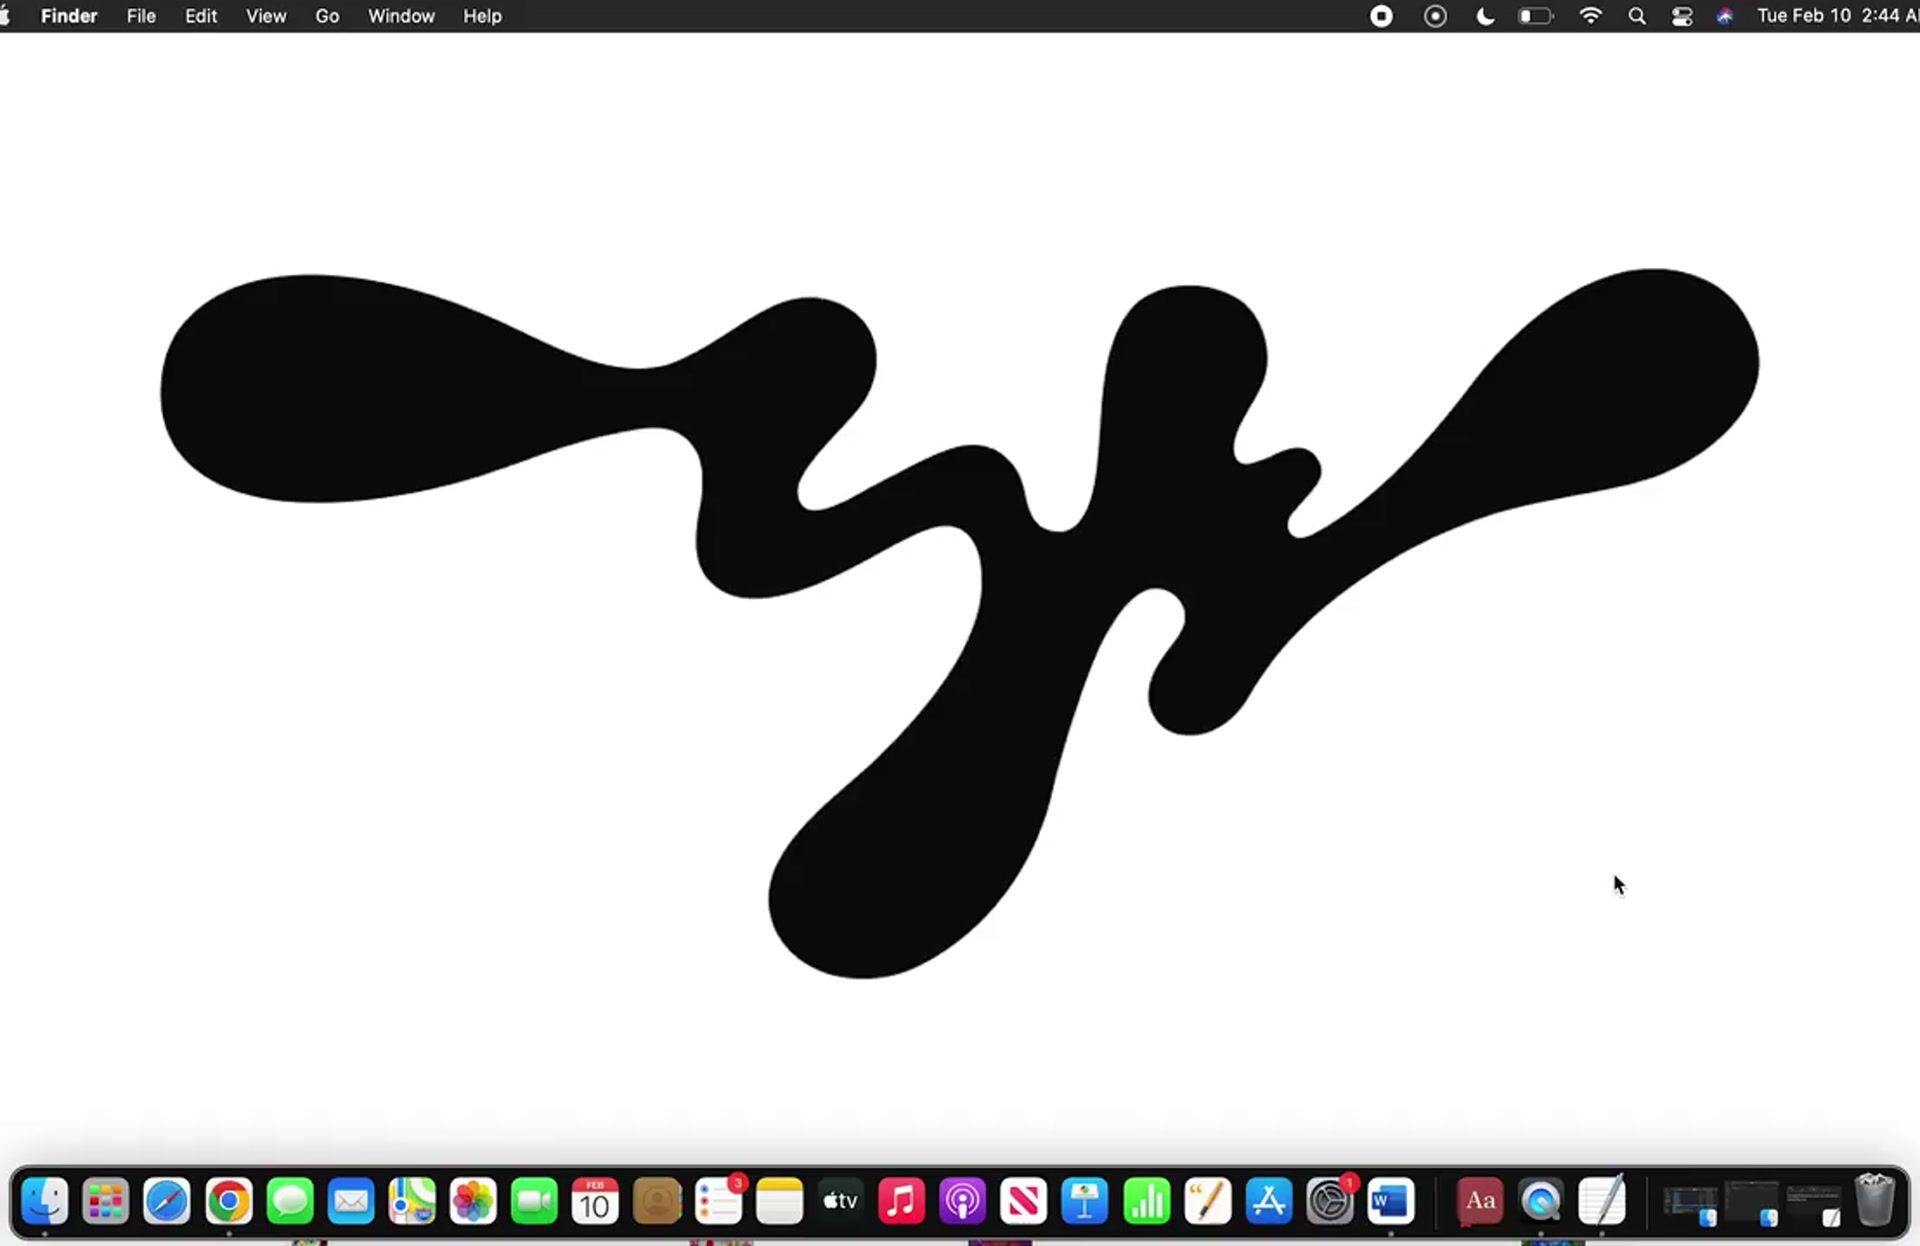
Task: Stop screen recording in menu bar
Action: [1381, 16]
